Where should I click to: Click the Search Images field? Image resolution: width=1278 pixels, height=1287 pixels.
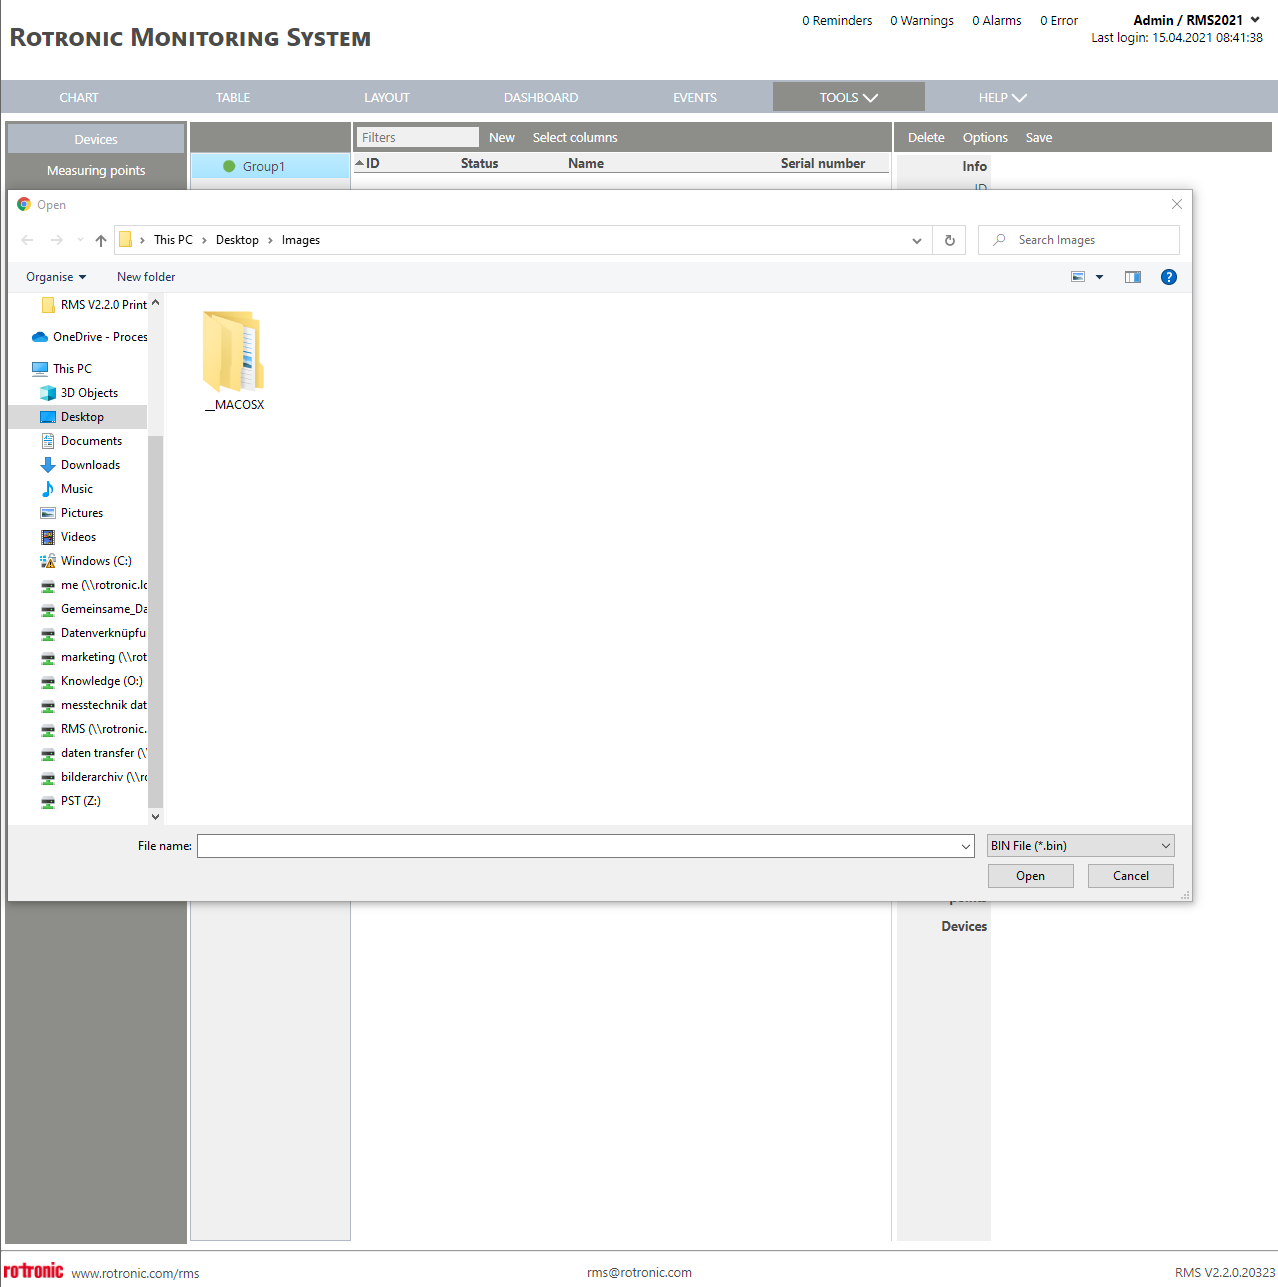click(x=1079, y=240)
